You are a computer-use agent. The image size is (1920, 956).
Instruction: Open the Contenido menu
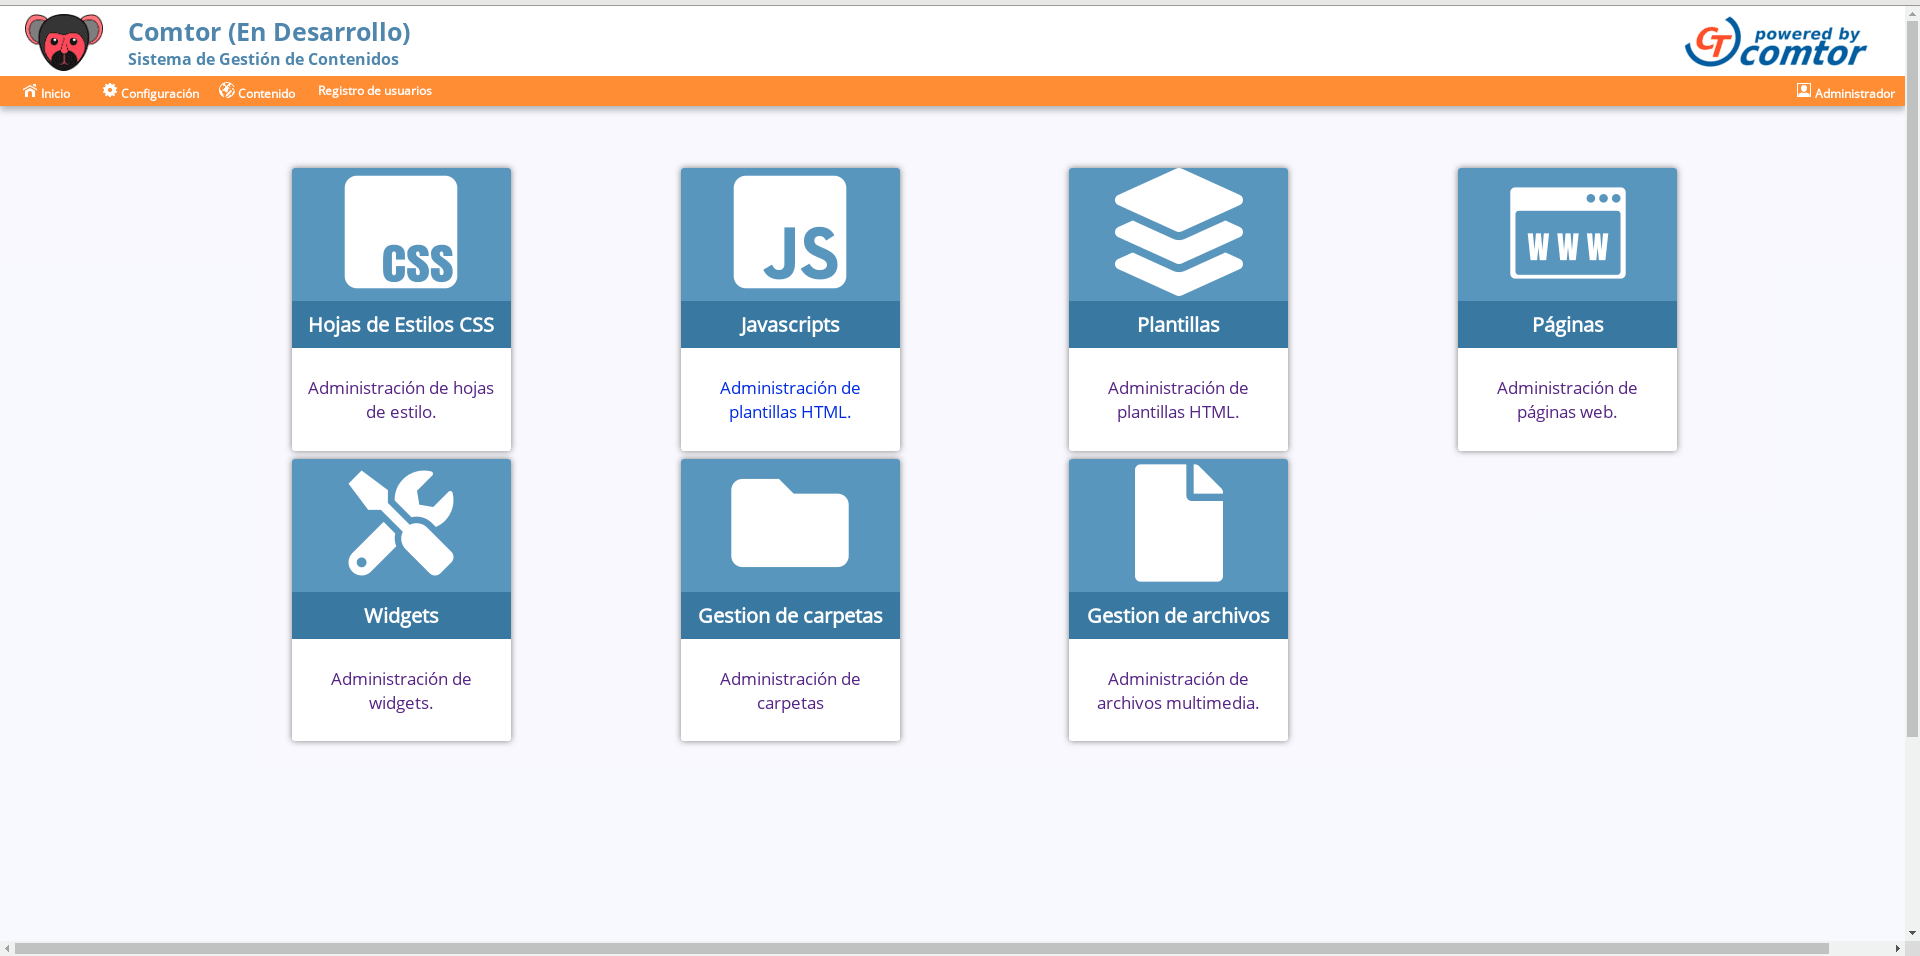pos(257,92)
